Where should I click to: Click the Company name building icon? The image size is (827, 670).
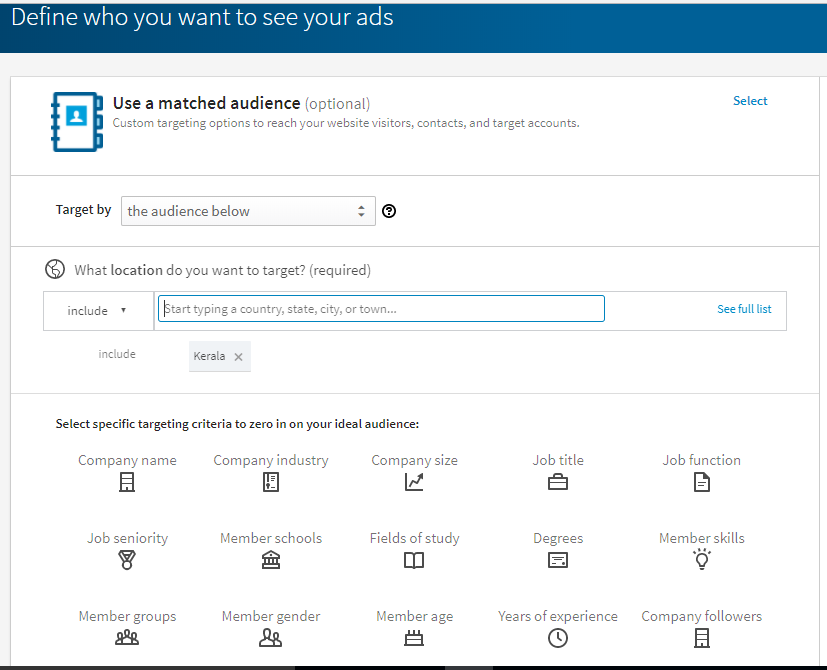[127, 482]
